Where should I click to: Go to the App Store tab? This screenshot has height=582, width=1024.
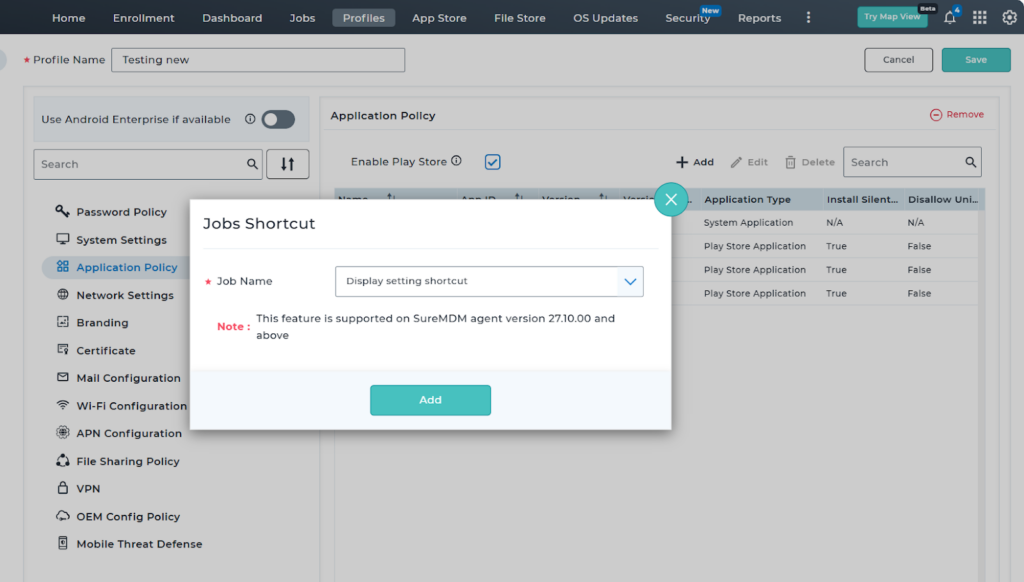point(439,18)
